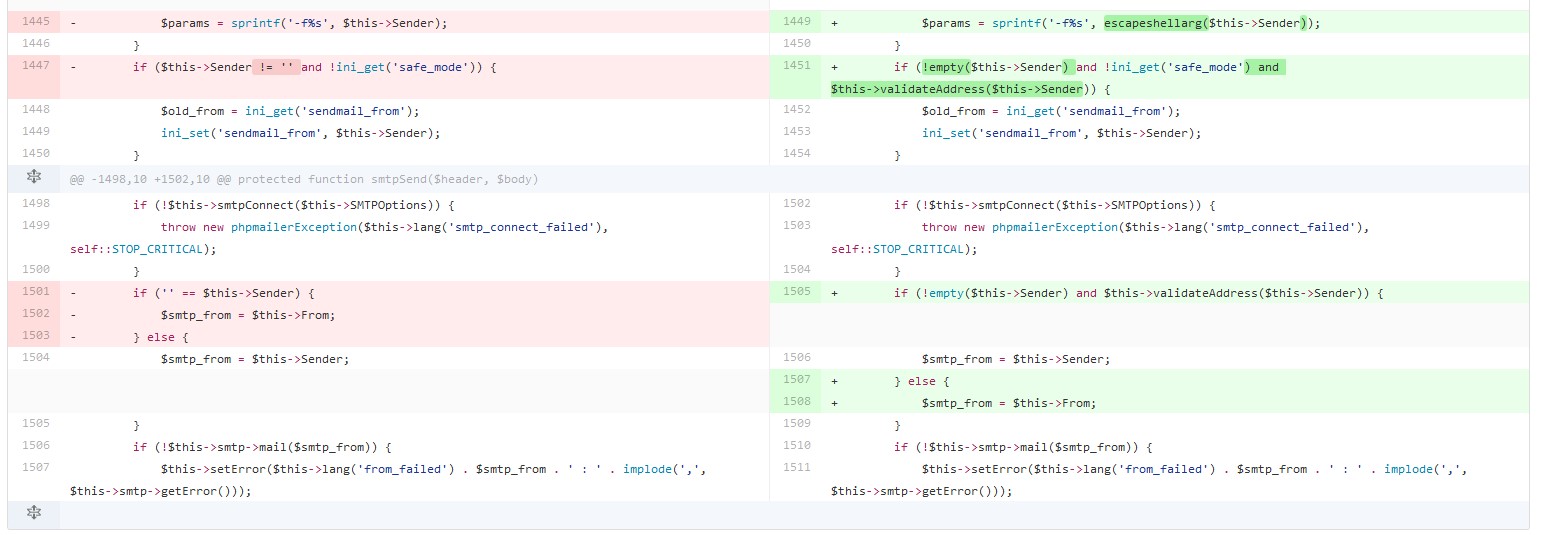Image resolution: width=1542 pixels, height=535 pixels.
Task: Click '$smtp_from = $this->Sender;' on old line 1504
Action: pyautogui.click(x=254, y=359)
